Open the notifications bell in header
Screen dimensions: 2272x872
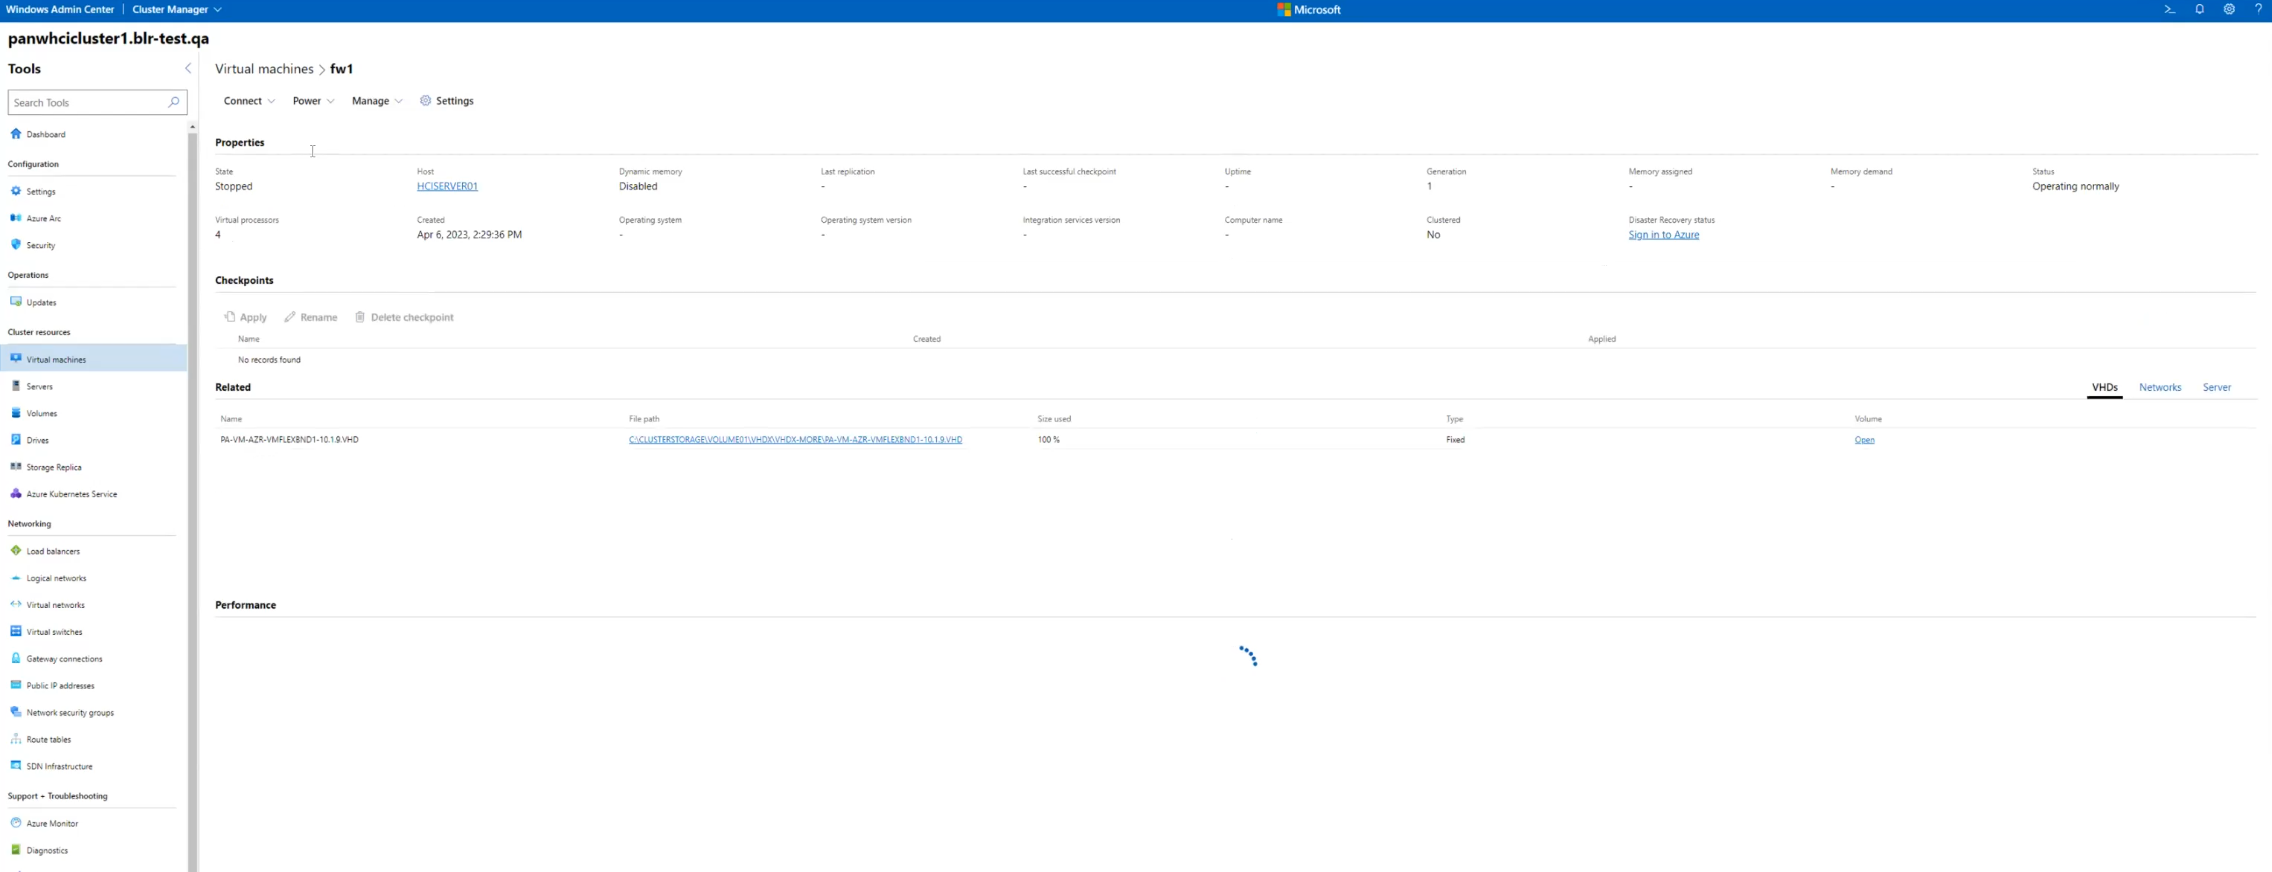click(x=2199, y=9)
